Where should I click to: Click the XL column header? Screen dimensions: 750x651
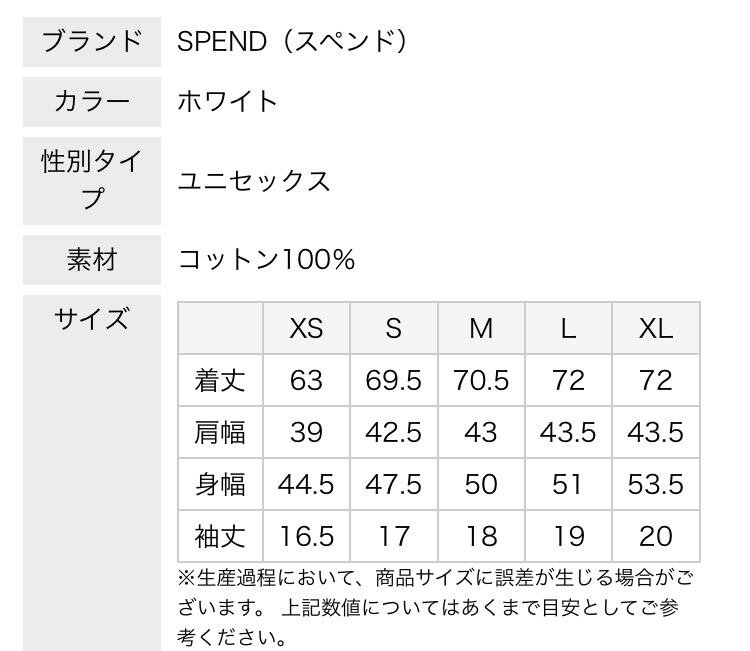pyautogui.click(x=655, y=328)
